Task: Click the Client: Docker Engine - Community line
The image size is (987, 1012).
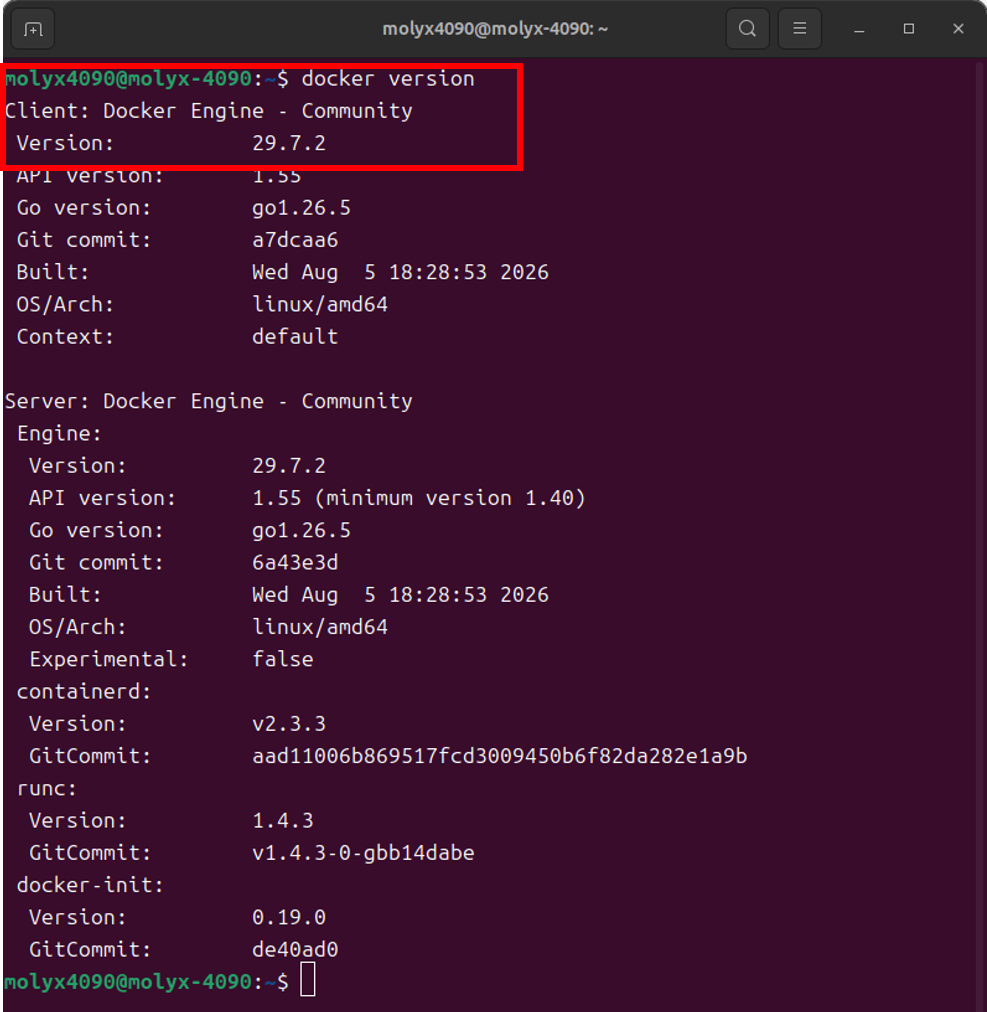Action: (209, 111)
